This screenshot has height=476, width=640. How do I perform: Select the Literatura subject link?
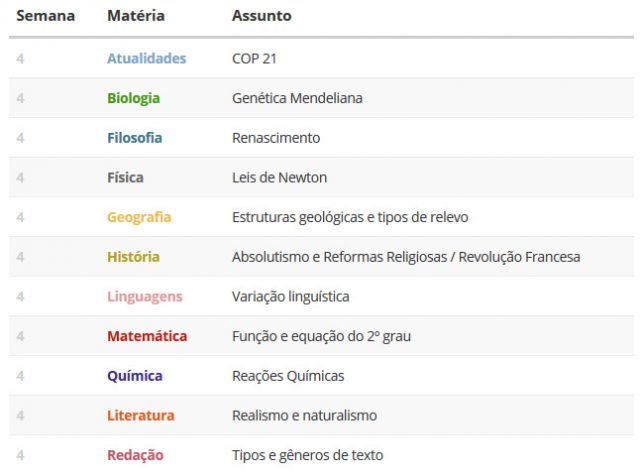[x=141, y=416]
